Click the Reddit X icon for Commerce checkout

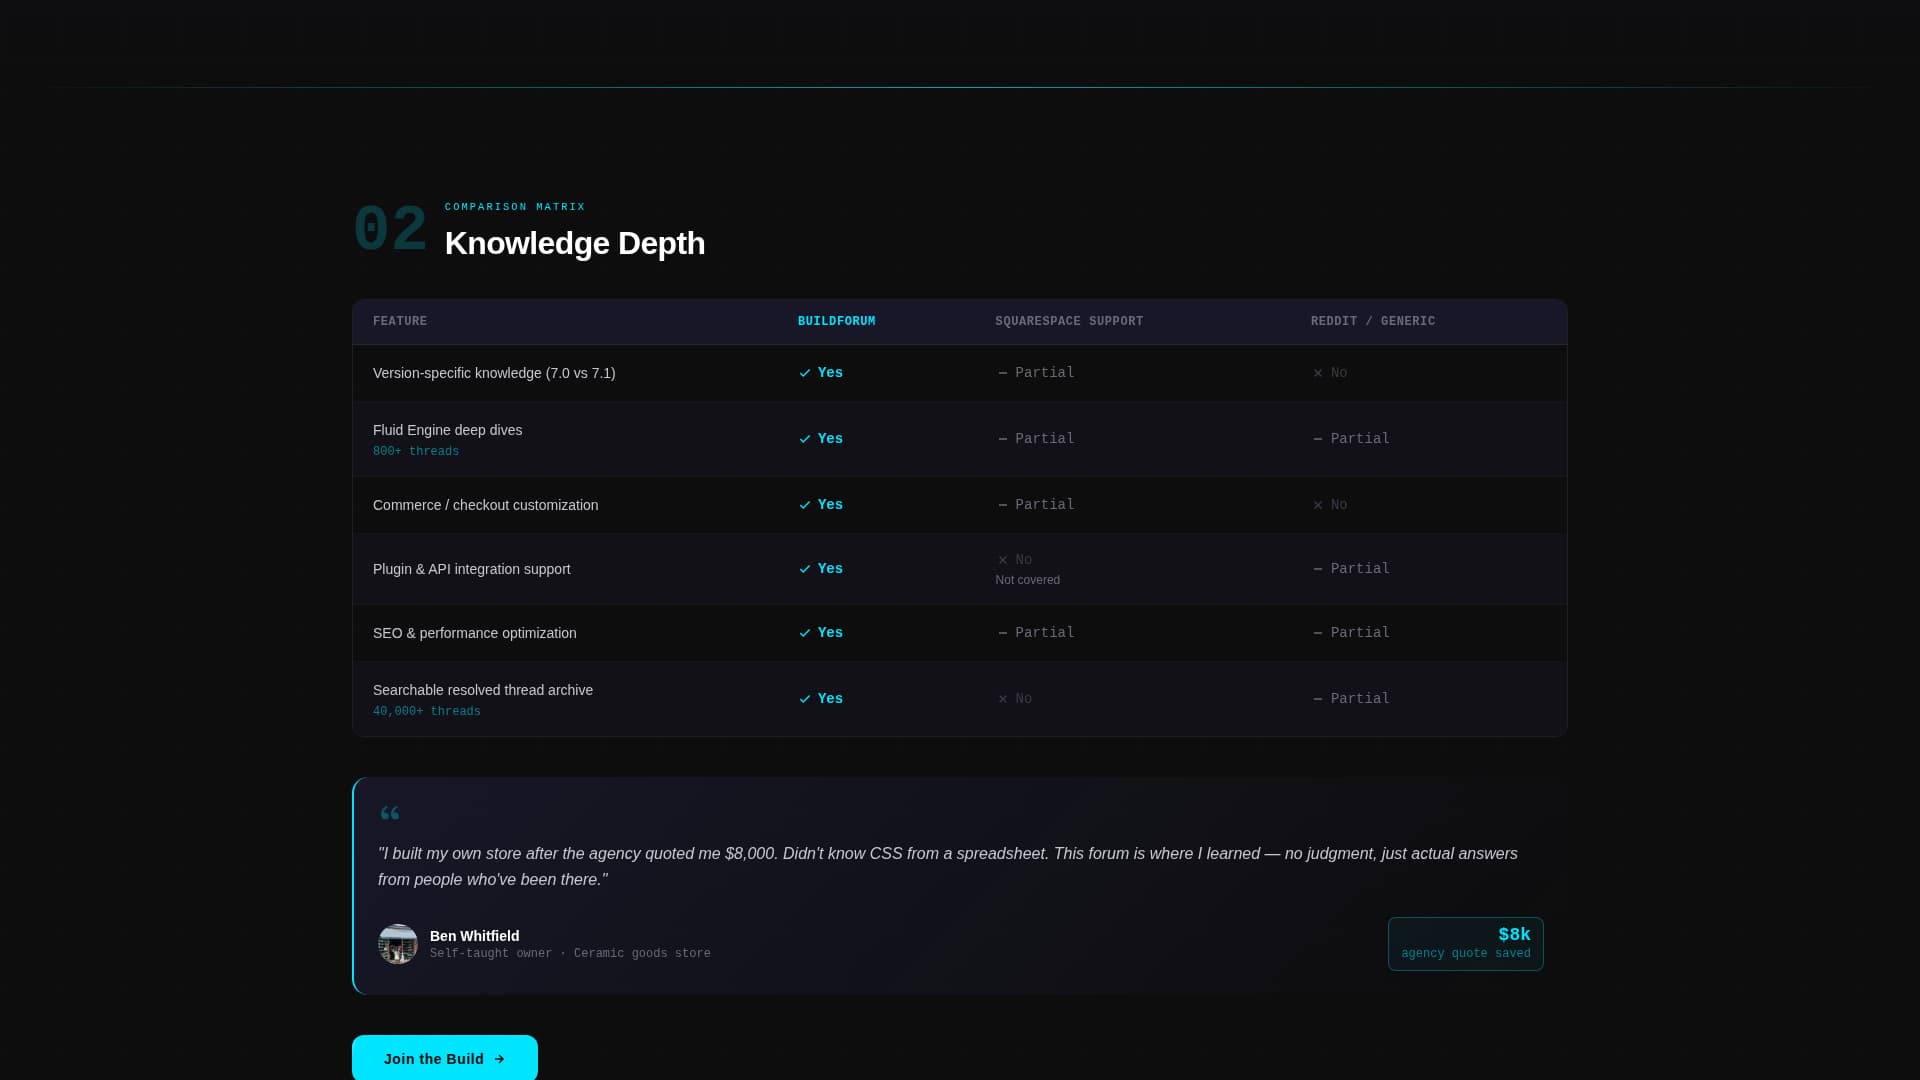pos(1318,505)
